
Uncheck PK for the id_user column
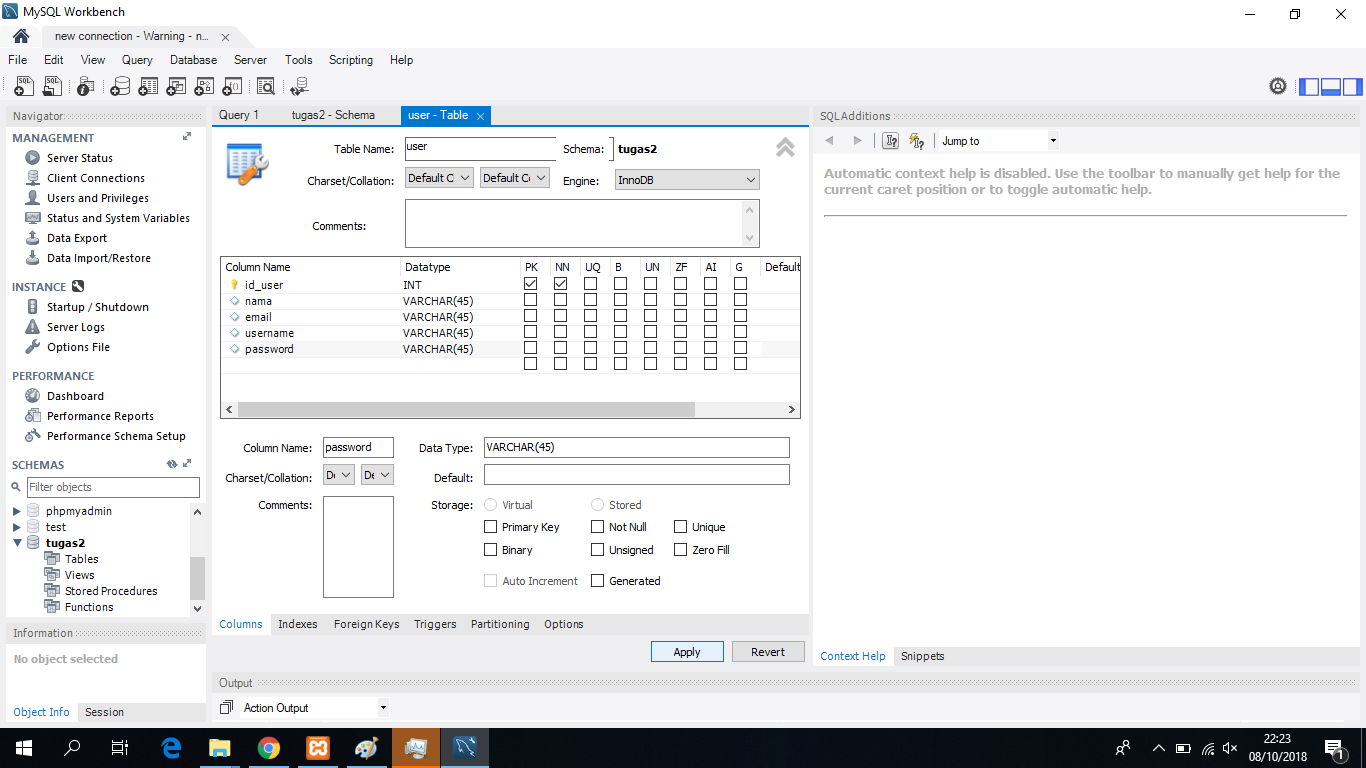point(530,284)
